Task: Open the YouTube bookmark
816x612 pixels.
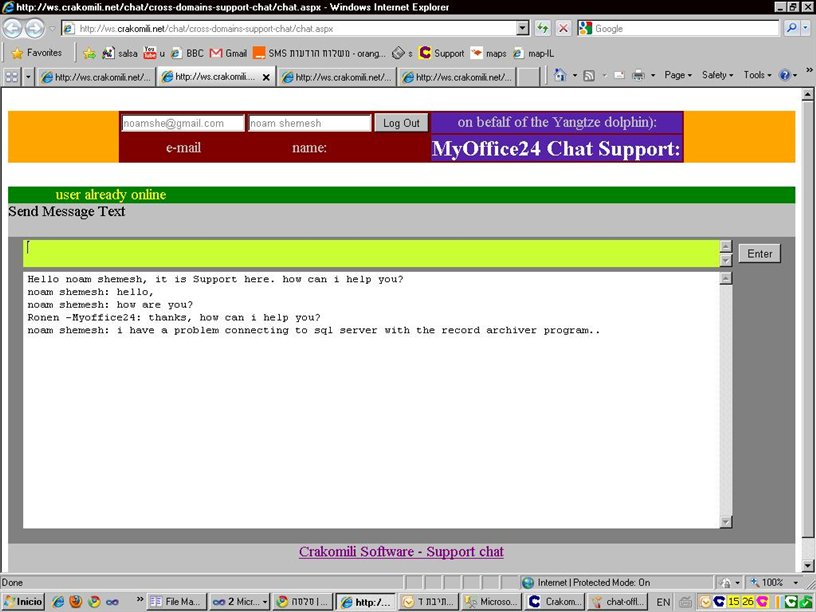Action: coord(154,53)
